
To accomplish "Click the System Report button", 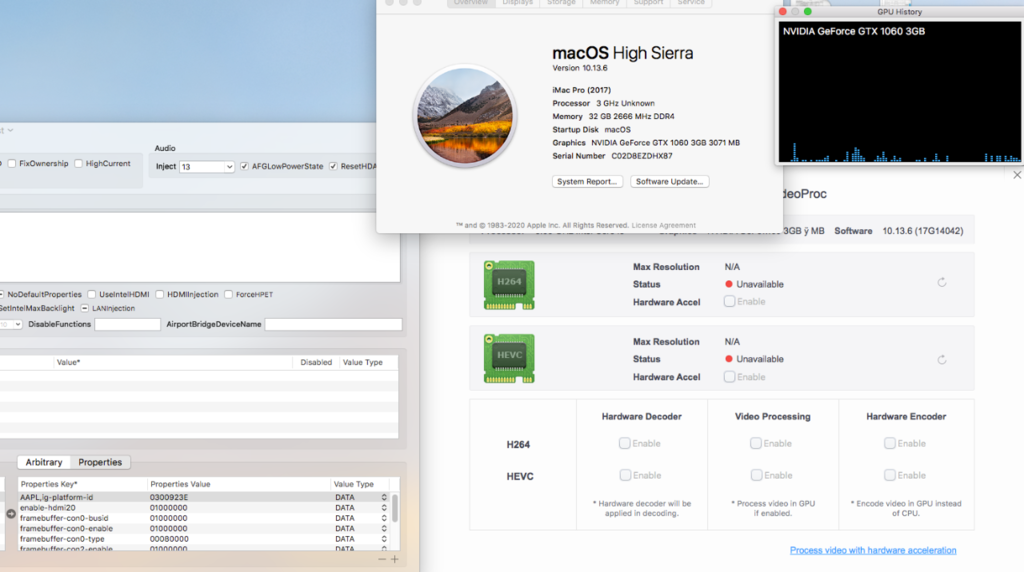I will (x=588, y=181).
